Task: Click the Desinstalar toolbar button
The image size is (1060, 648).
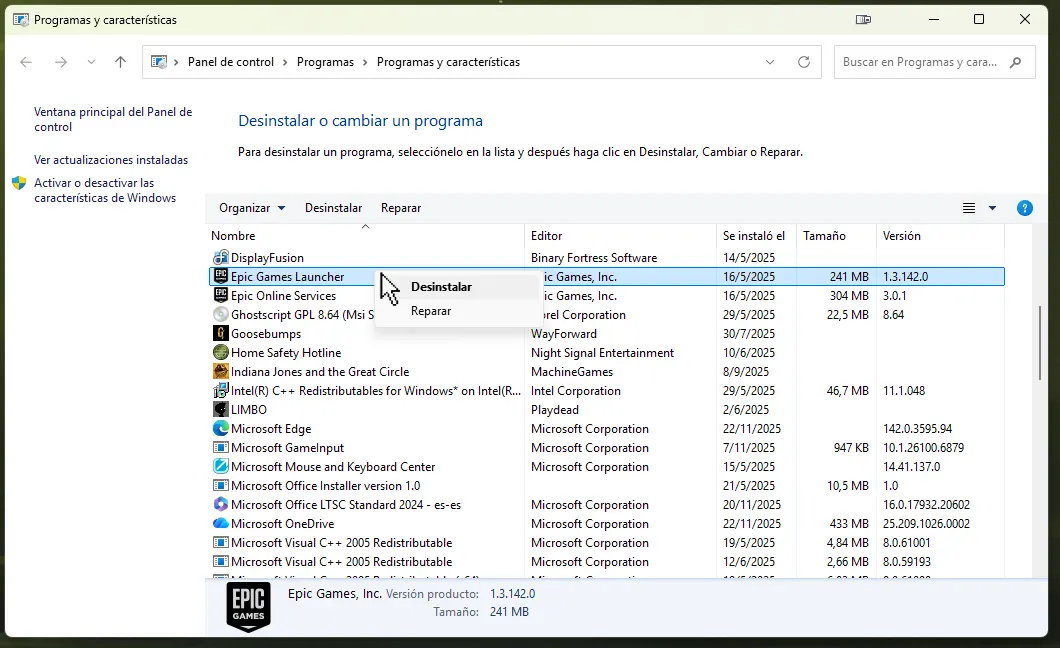Action: 333,208
